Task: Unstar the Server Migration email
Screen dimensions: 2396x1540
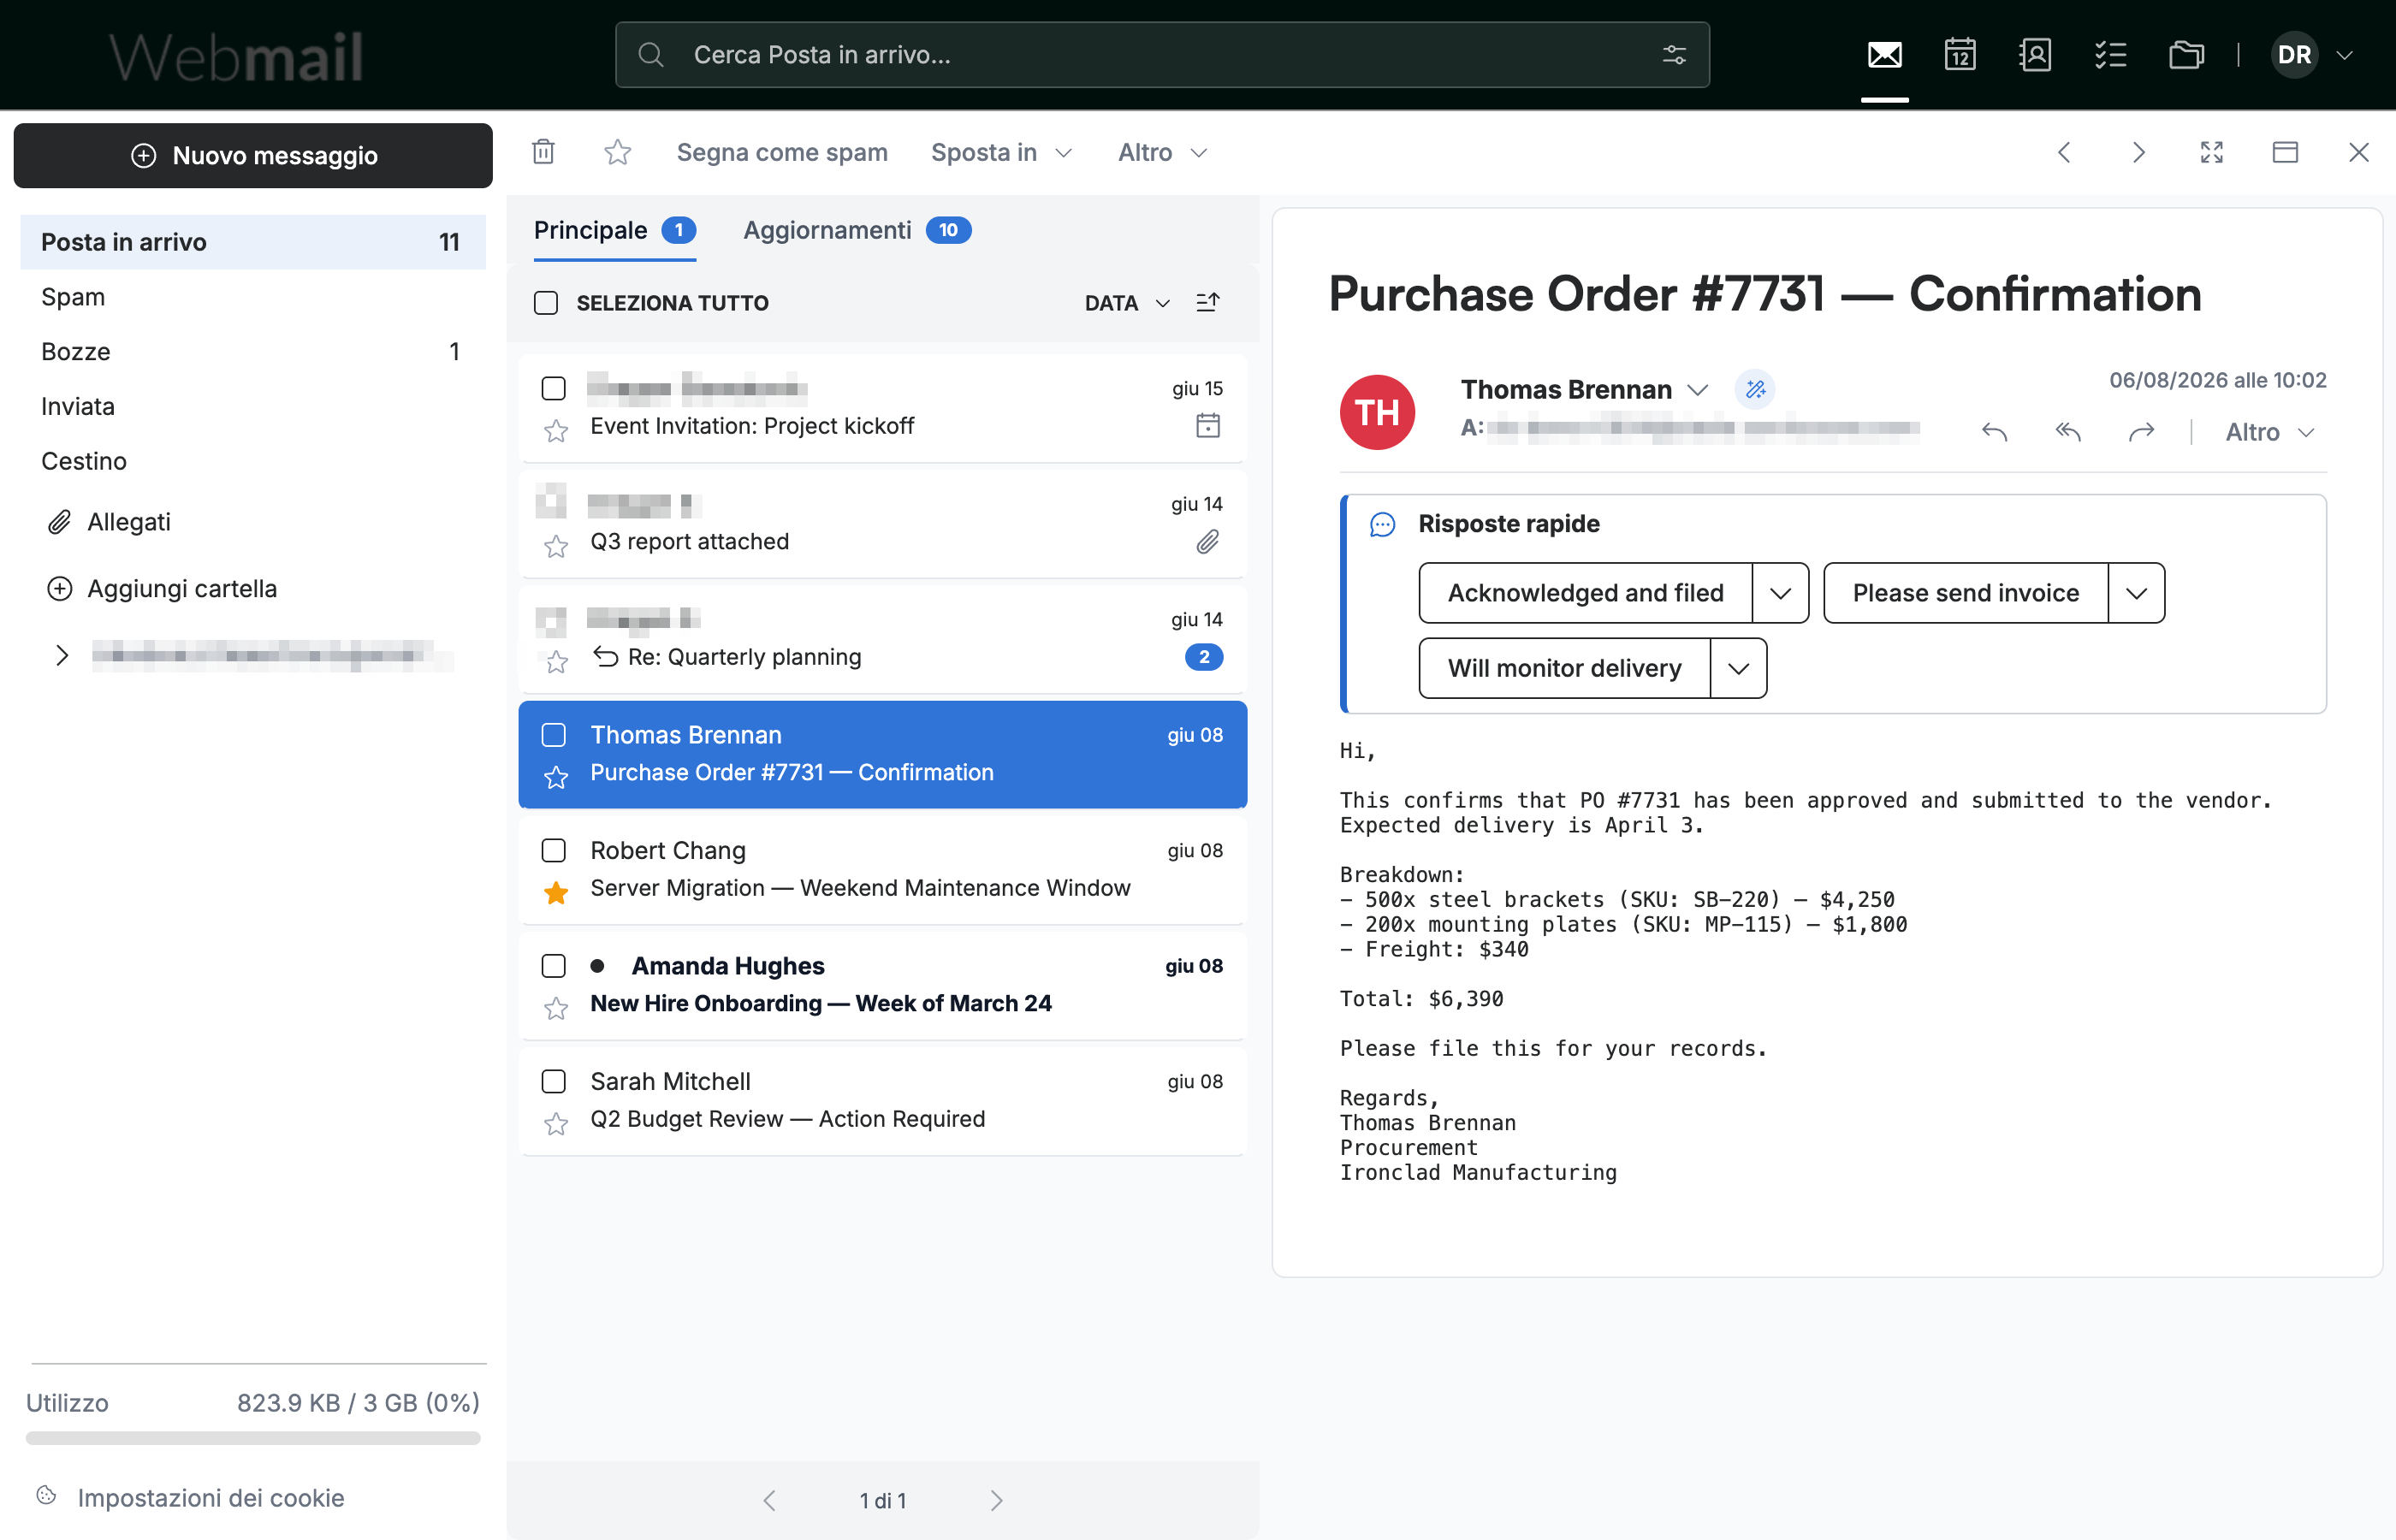Action: [556, 892]
